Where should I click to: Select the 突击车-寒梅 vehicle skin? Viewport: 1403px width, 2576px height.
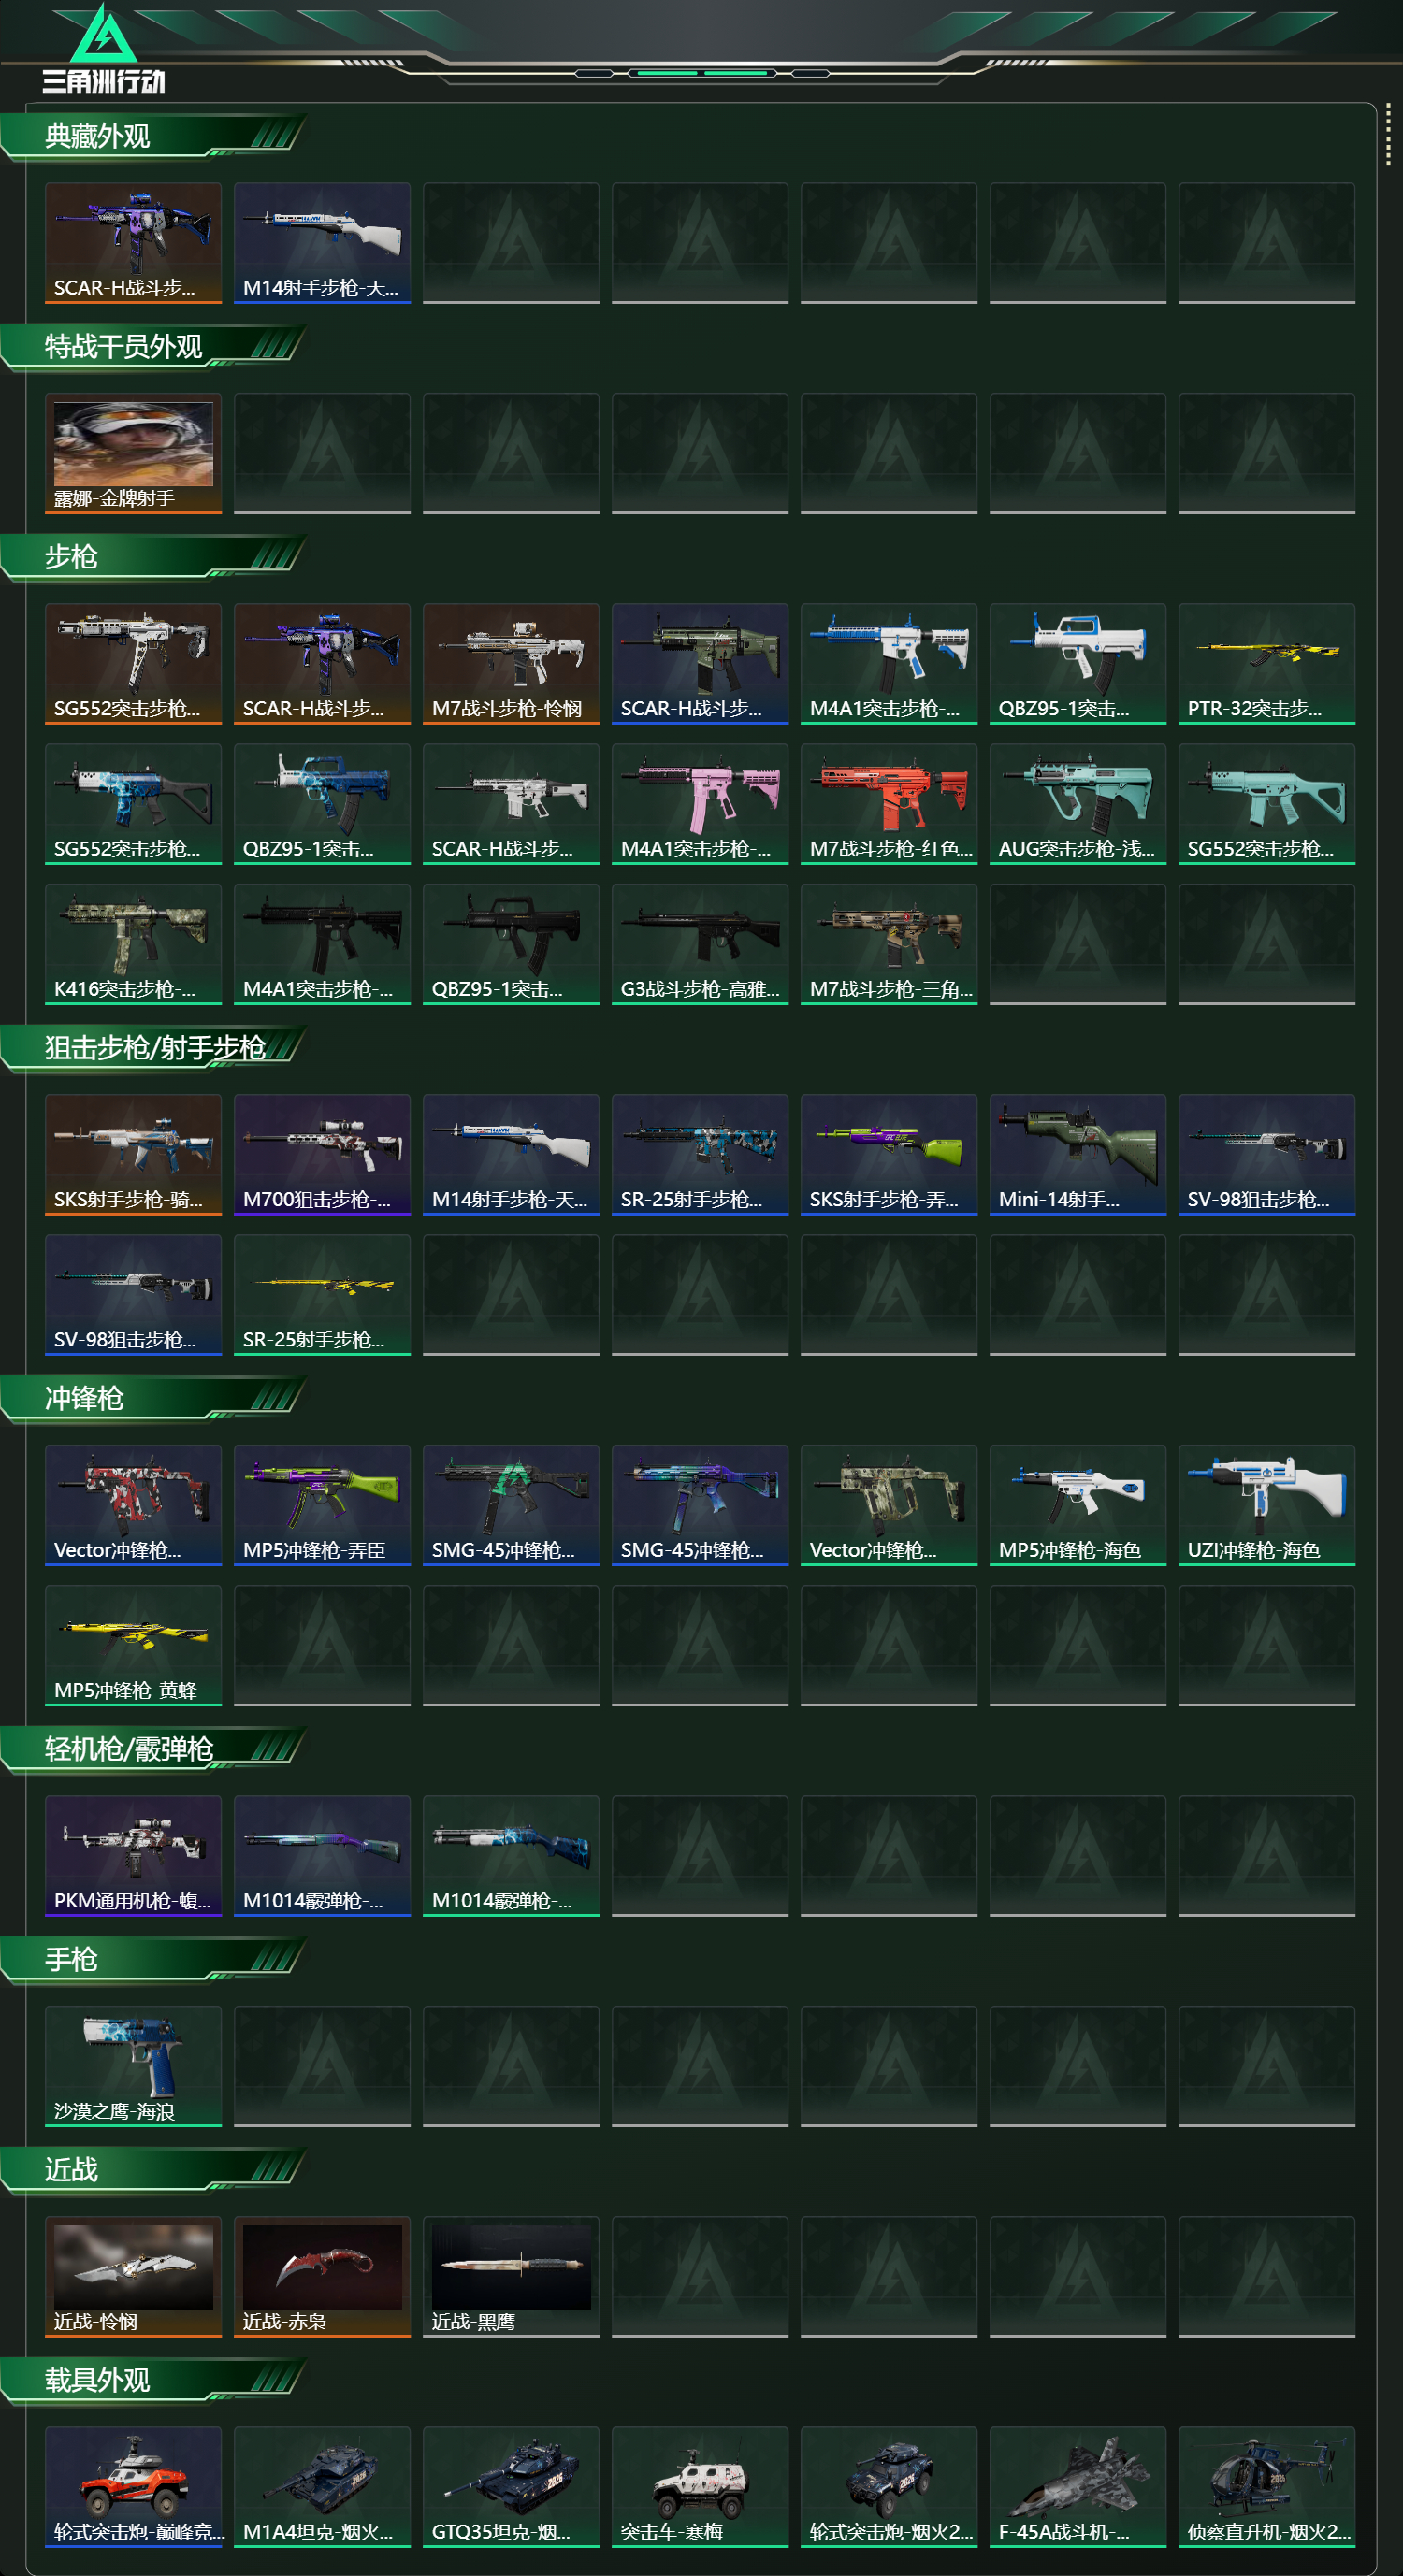tap(700, 2487)
